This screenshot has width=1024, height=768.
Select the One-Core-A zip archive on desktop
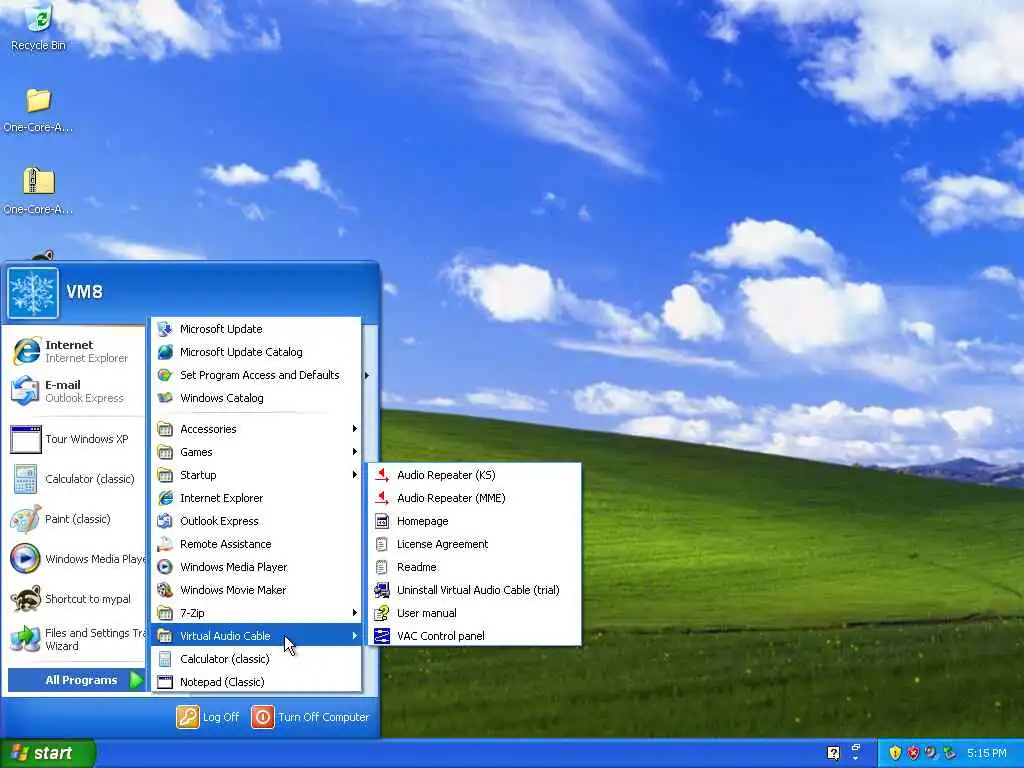(x=39, y=181)
